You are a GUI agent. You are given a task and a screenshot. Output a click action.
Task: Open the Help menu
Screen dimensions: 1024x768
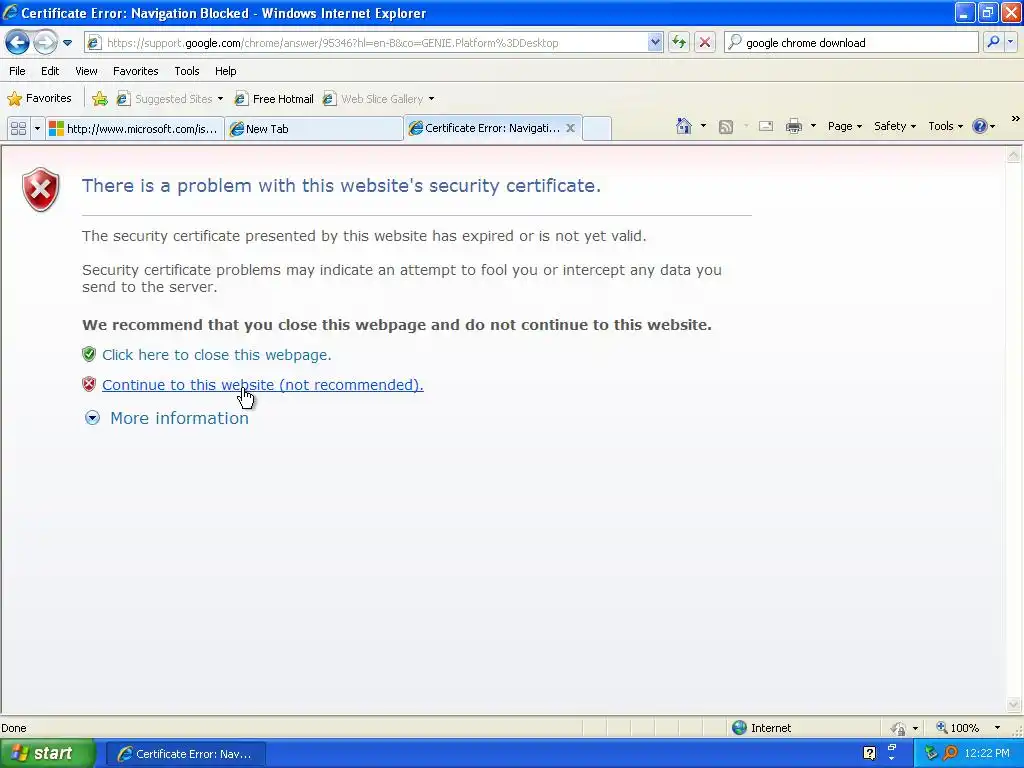point(225,71)
